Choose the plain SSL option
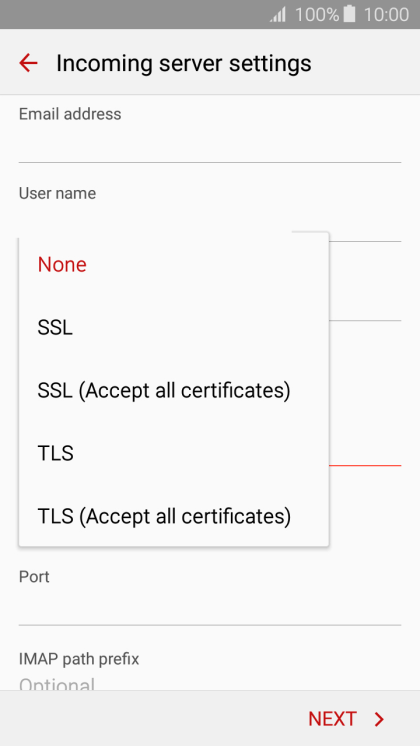Screen dimensions: 420x746 (174, 328)
